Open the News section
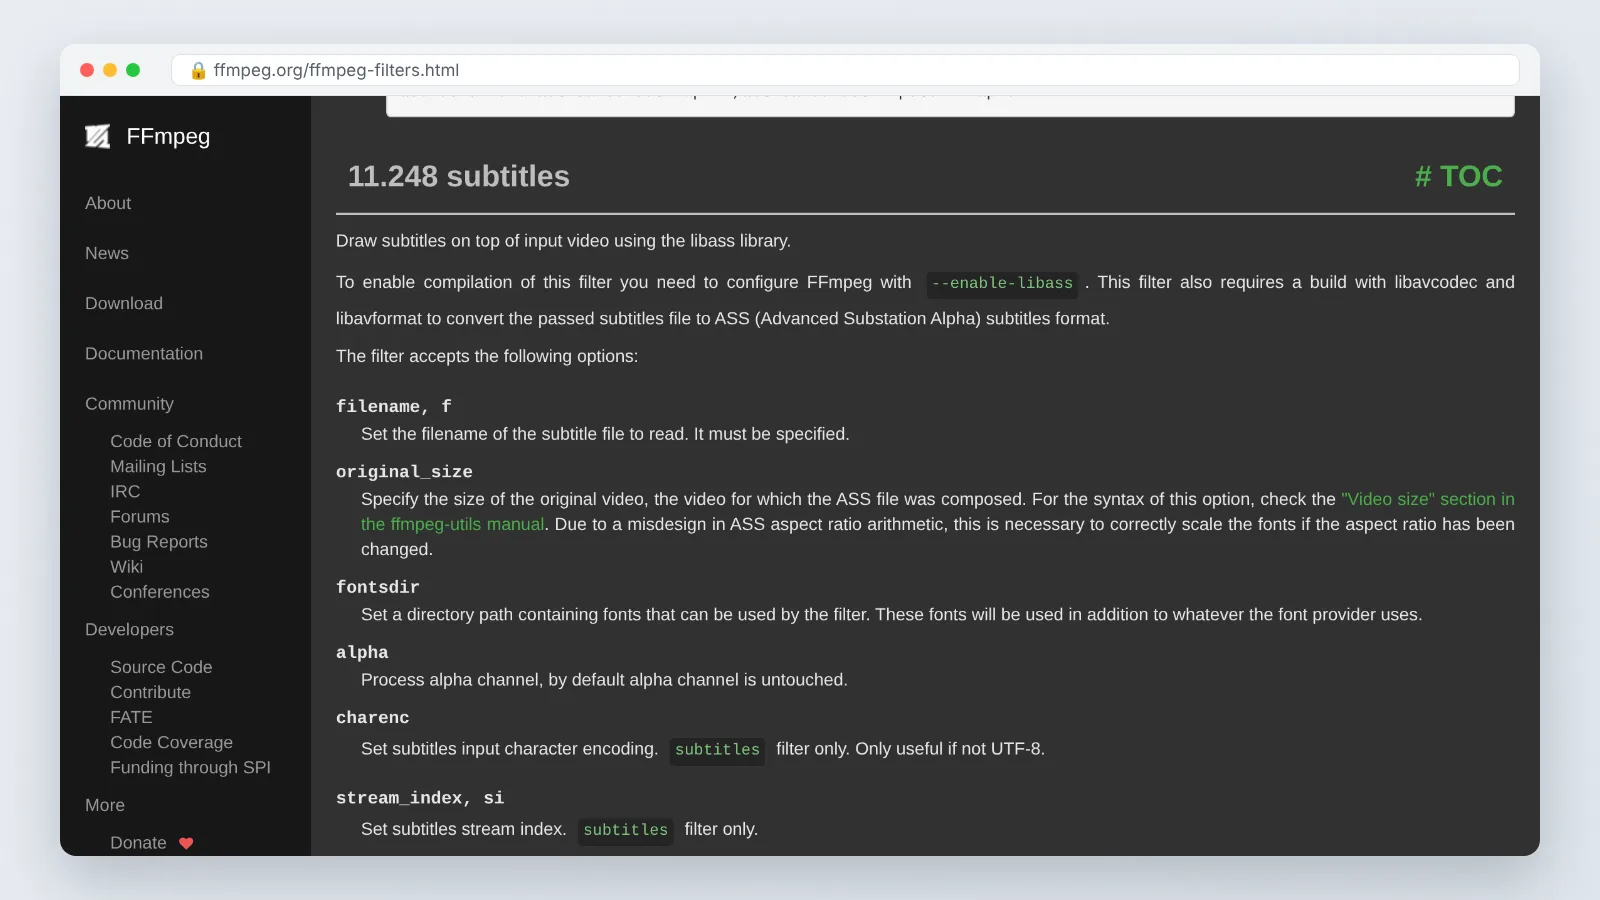This screenshot has height=900, width=1600. (x=107, y=253)
